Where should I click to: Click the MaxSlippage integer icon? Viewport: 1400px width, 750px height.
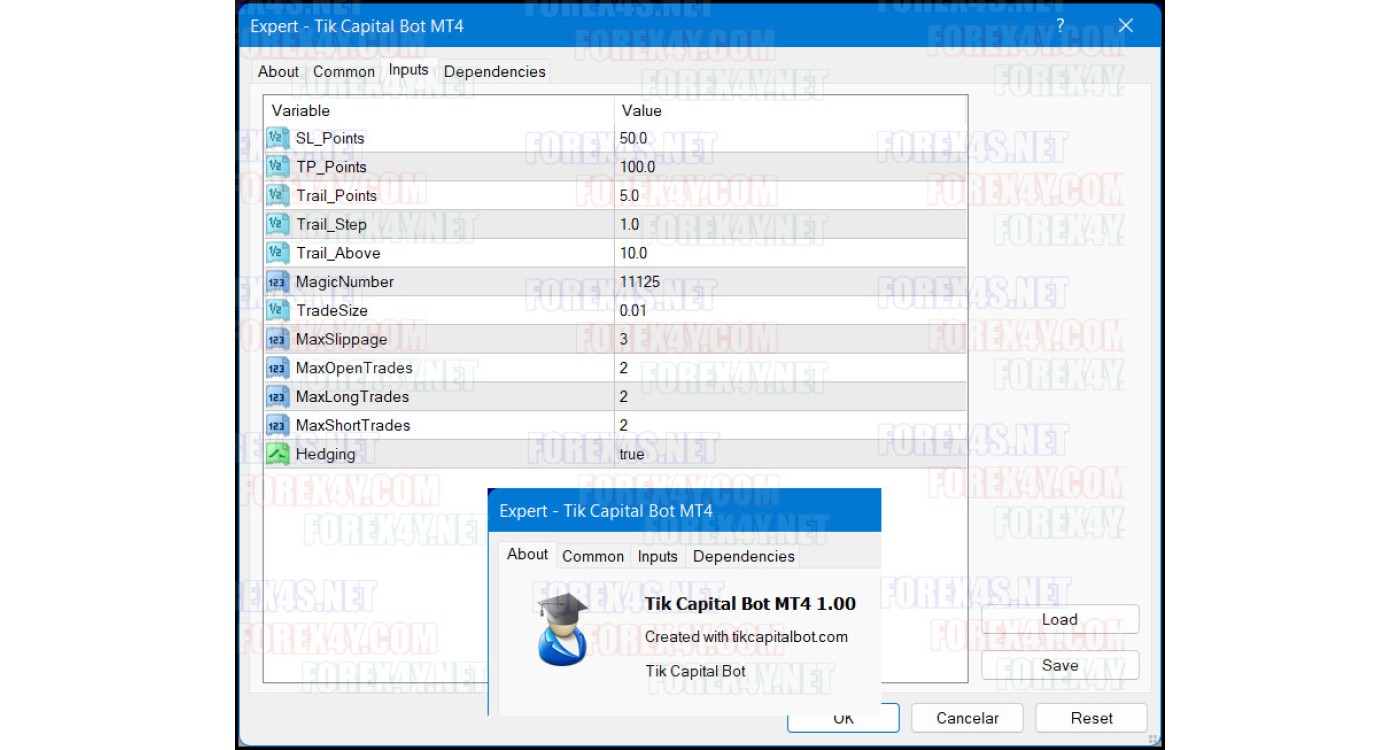(278, 339)
